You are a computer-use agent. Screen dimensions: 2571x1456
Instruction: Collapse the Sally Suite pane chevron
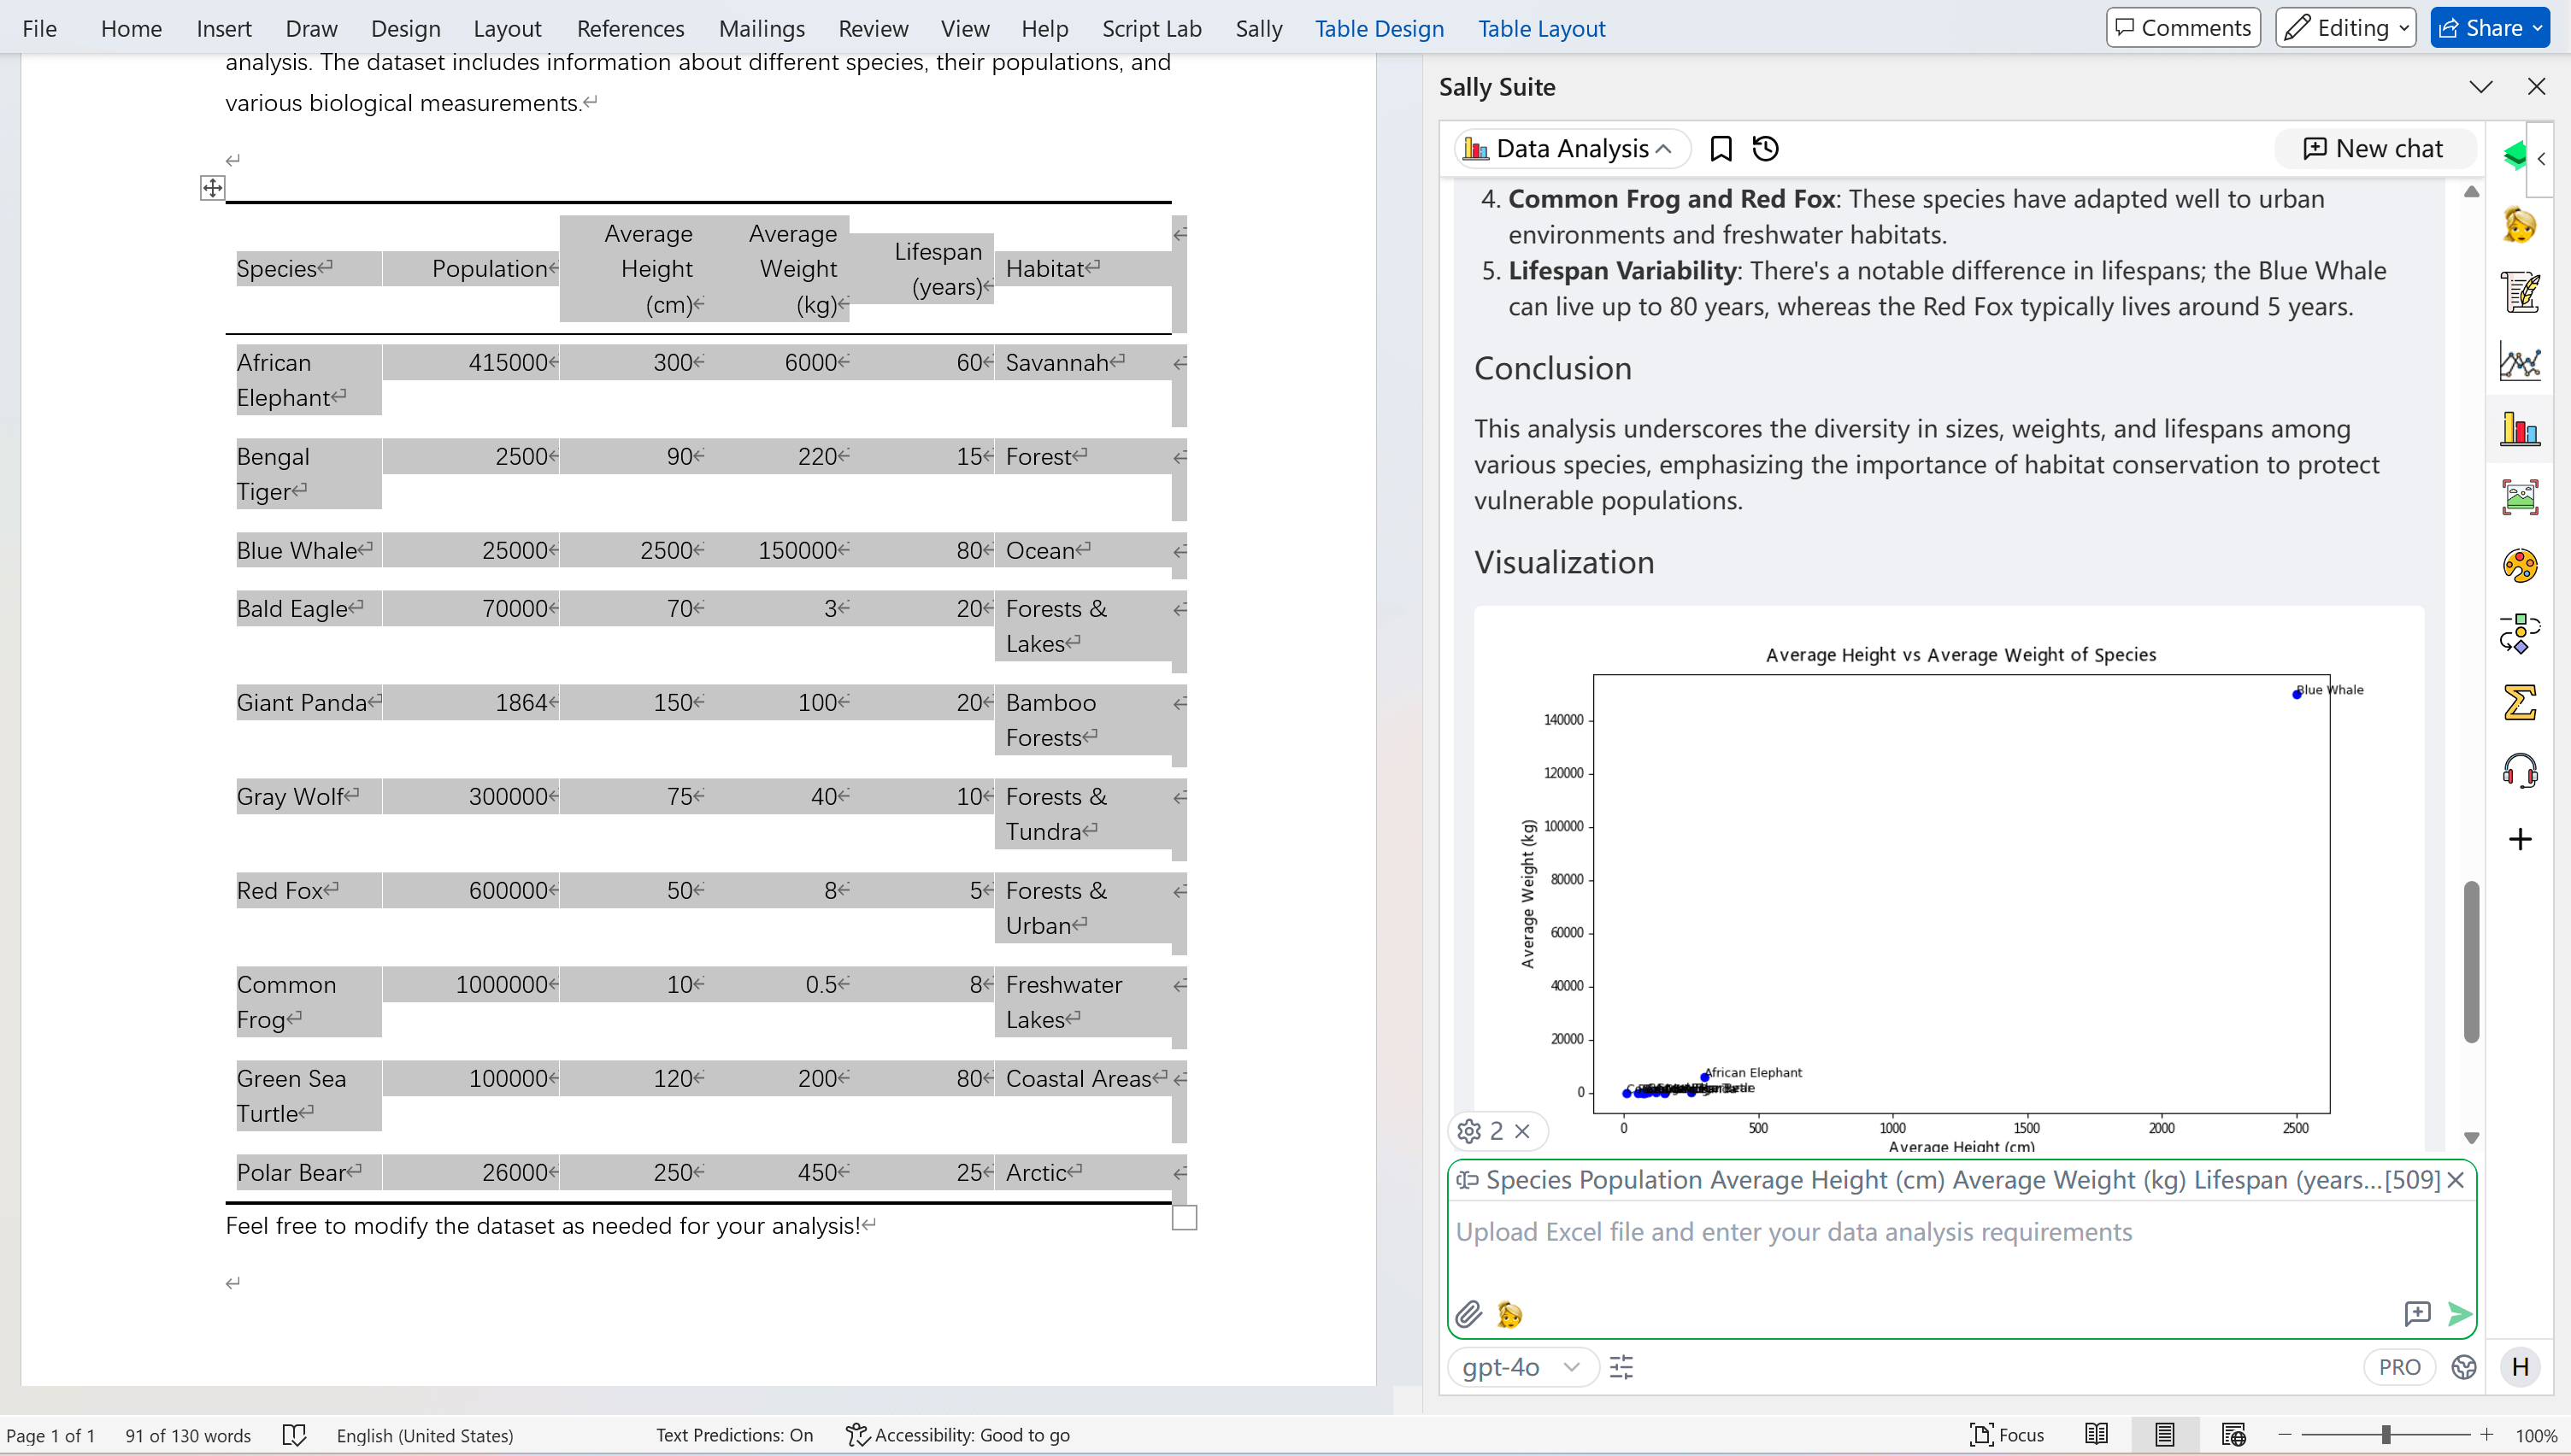click(x=2480, y=87)
